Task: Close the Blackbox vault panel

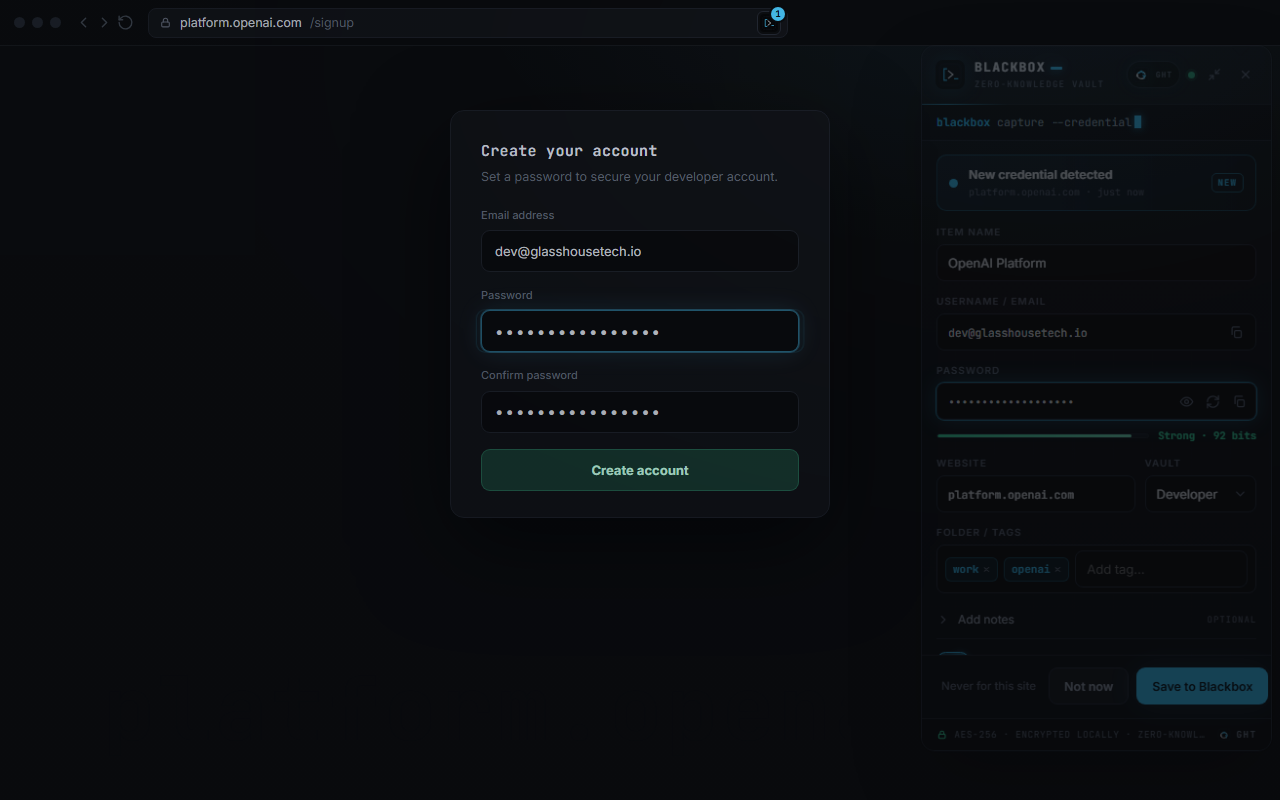Action: coord(1245,75)
